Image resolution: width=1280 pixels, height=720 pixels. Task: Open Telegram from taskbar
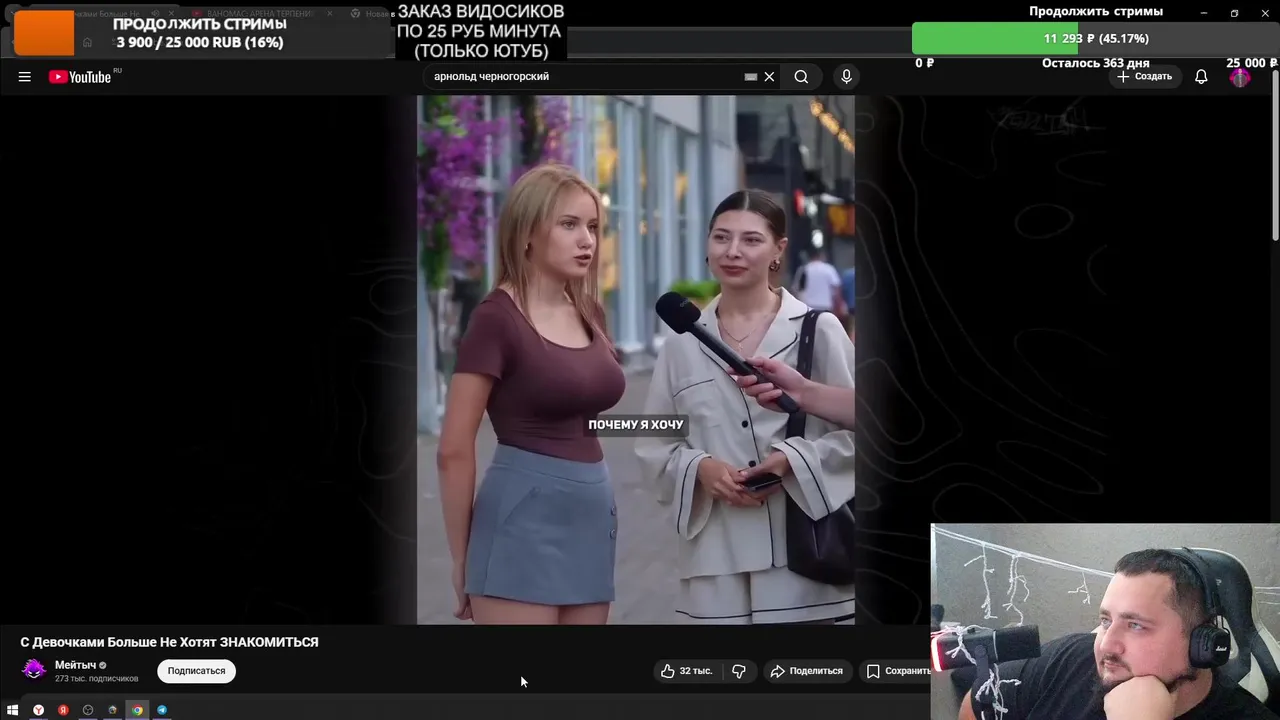pyautogui.click(x=162, y=710)
